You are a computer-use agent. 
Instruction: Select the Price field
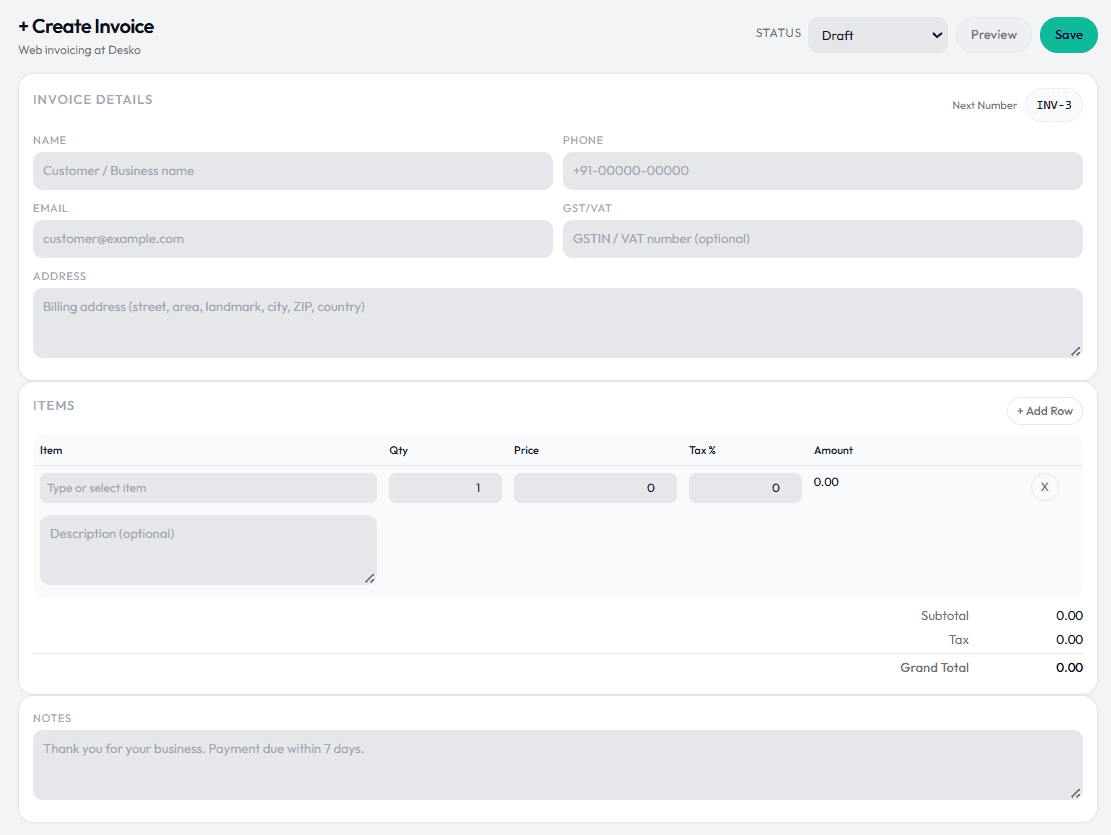tap(595, 487)
